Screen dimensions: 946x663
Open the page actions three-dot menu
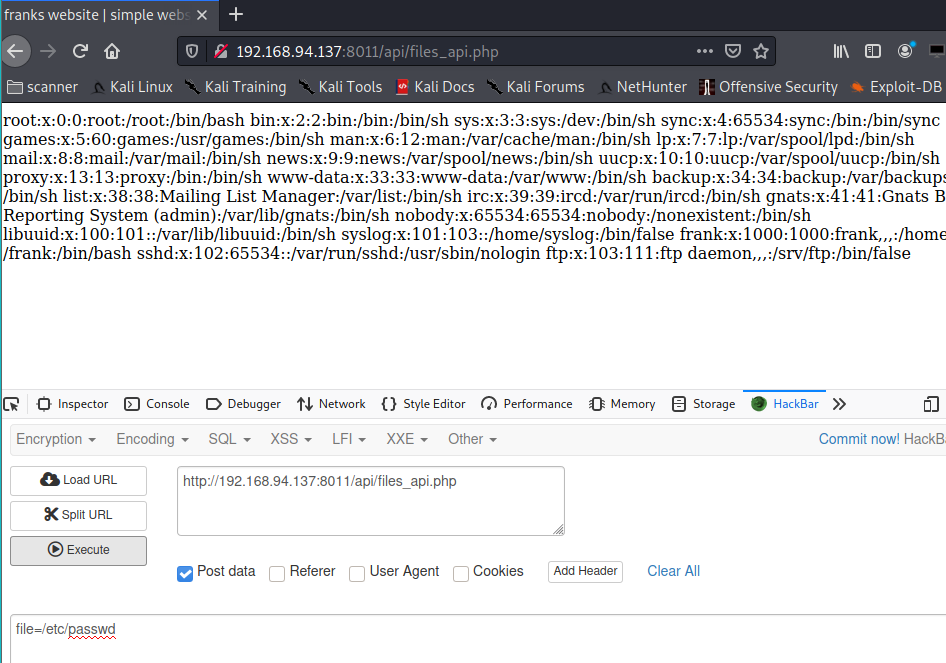[x=705, y=51]
